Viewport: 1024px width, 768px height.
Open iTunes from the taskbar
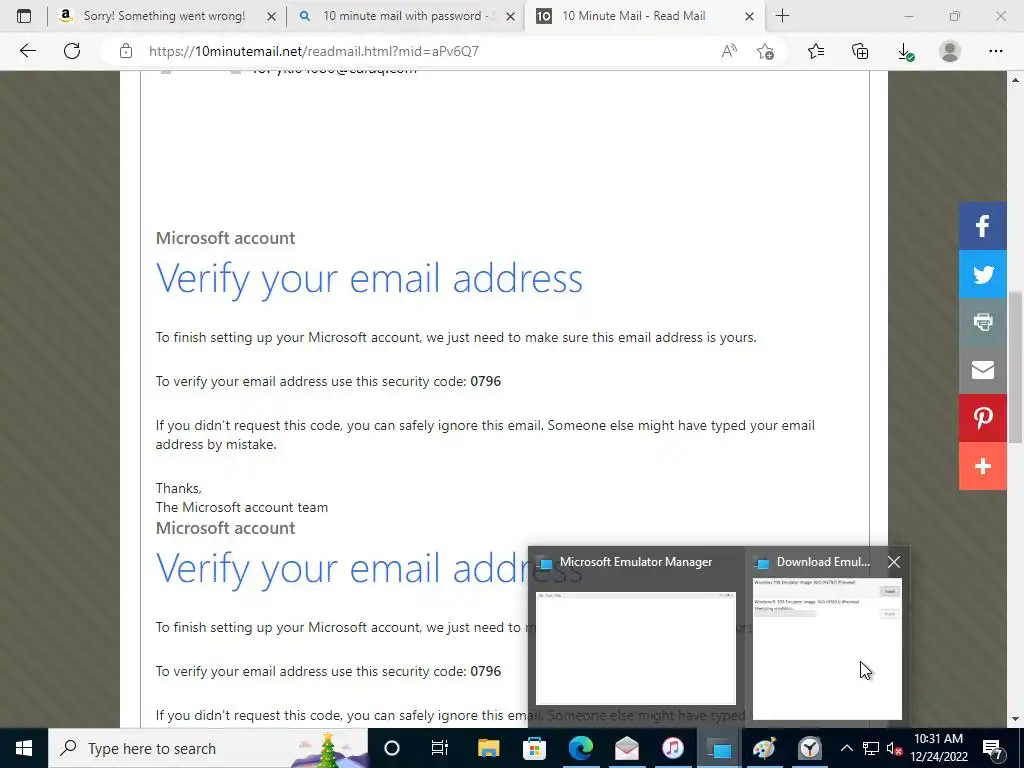[673, 748]
